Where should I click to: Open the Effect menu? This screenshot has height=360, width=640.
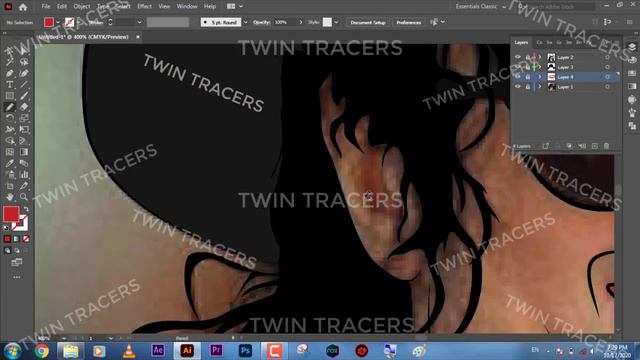[144, 7]
